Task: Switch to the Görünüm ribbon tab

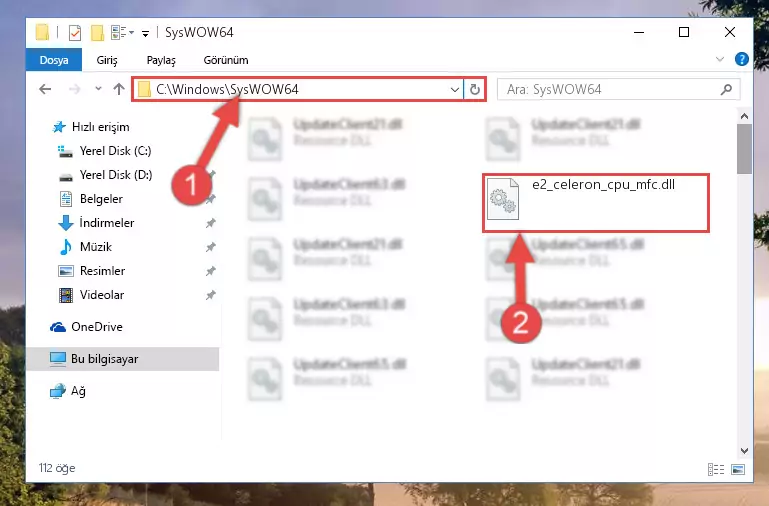Action: 226,60
